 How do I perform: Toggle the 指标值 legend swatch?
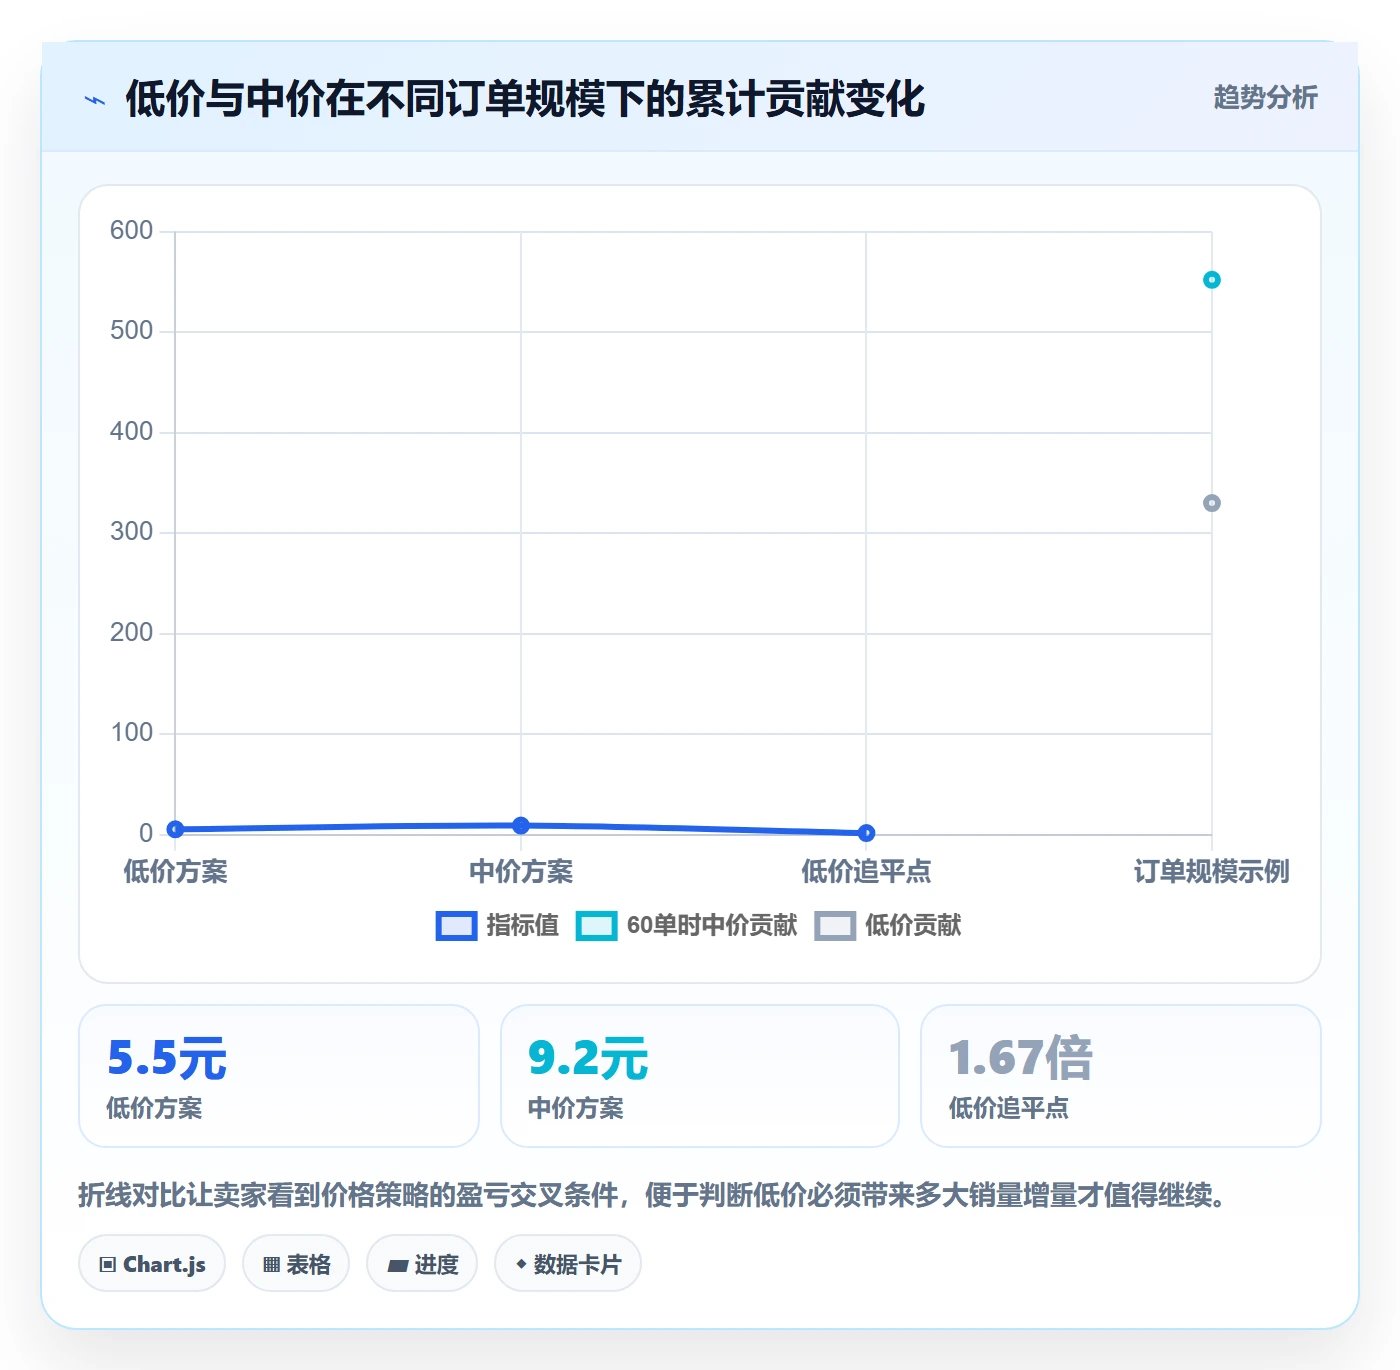coord(456,926)
